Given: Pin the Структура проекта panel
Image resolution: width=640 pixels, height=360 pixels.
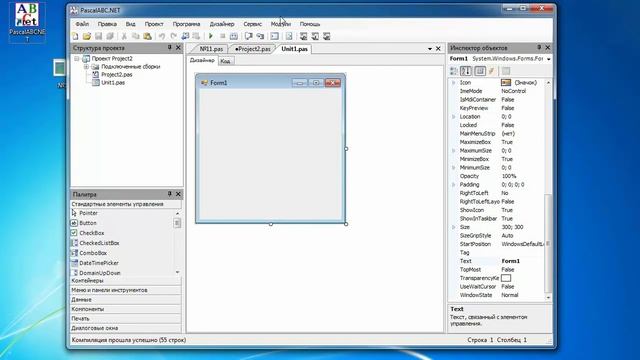Looking at the screenshot, I should coord(169,48).
